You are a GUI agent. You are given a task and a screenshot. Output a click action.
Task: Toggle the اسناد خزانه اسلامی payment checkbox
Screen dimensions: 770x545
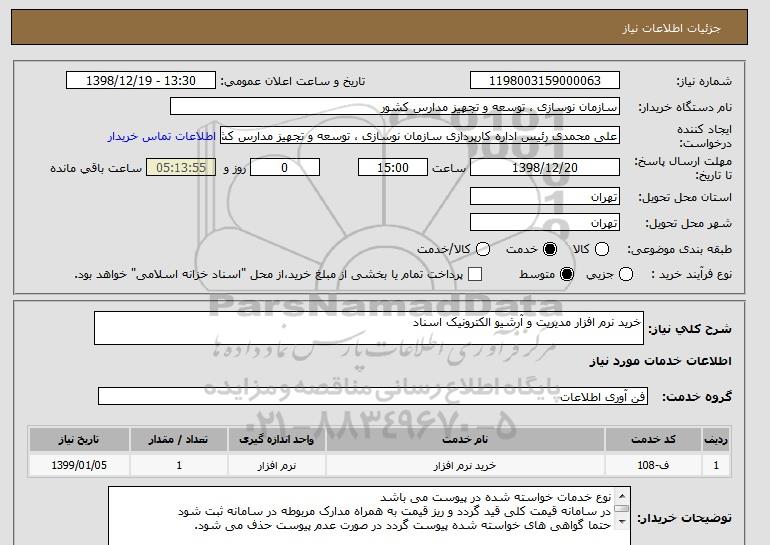point(475,274)
